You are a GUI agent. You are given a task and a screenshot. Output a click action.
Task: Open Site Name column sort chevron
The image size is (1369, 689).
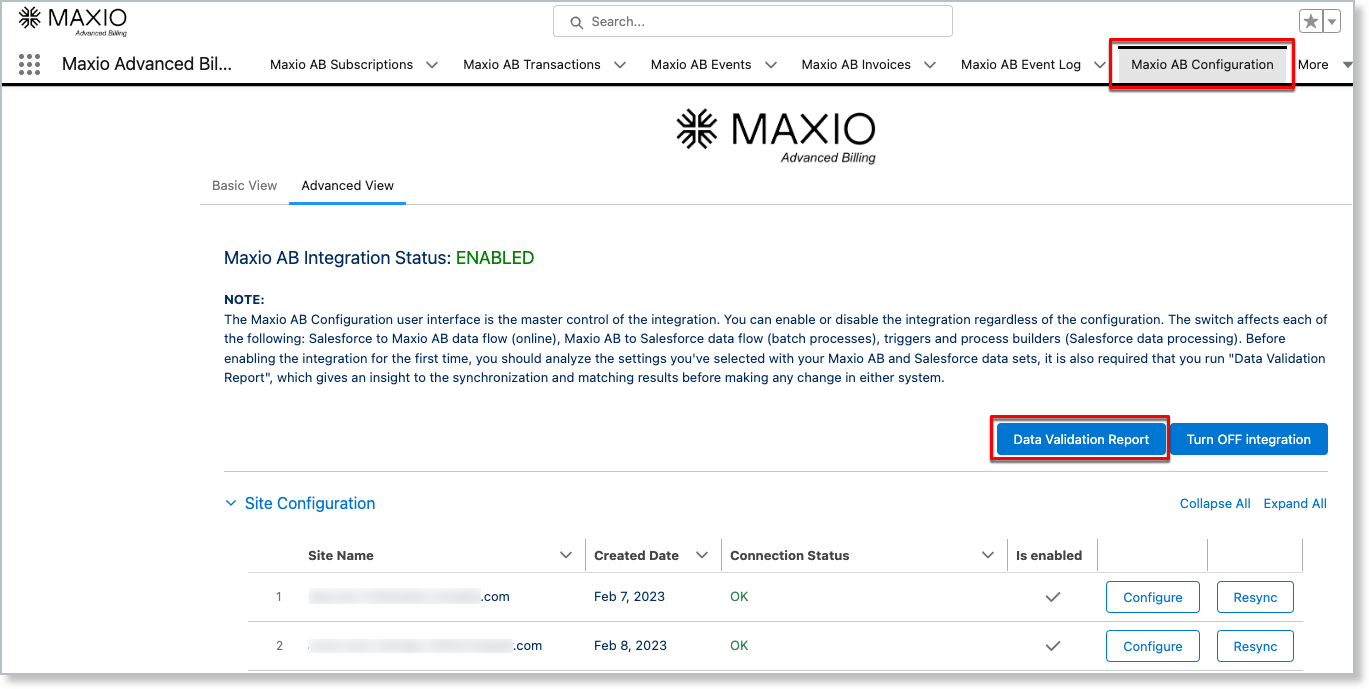[566, 556]
